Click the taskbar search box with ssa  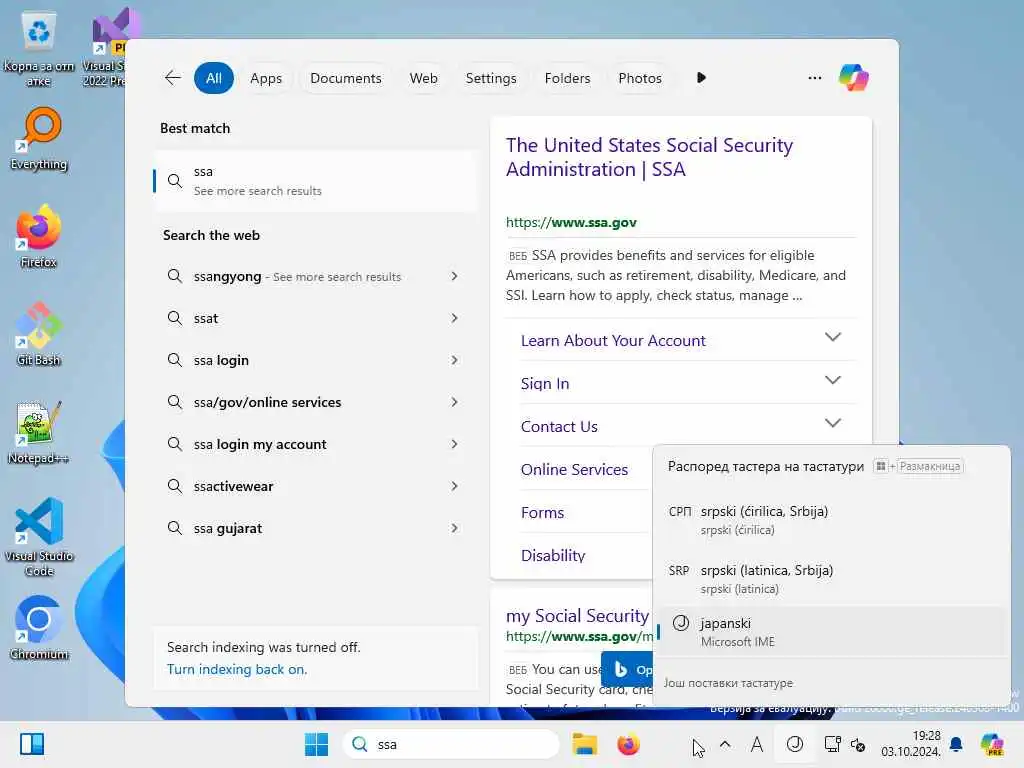(451, 744)
